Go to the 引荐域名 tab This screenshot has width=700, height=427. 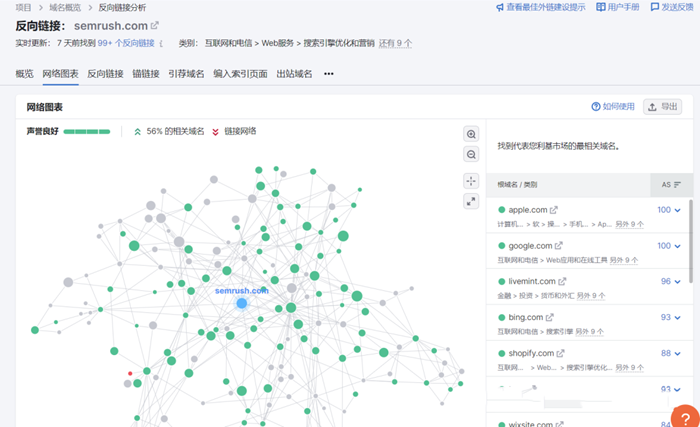tap(186, 74)
